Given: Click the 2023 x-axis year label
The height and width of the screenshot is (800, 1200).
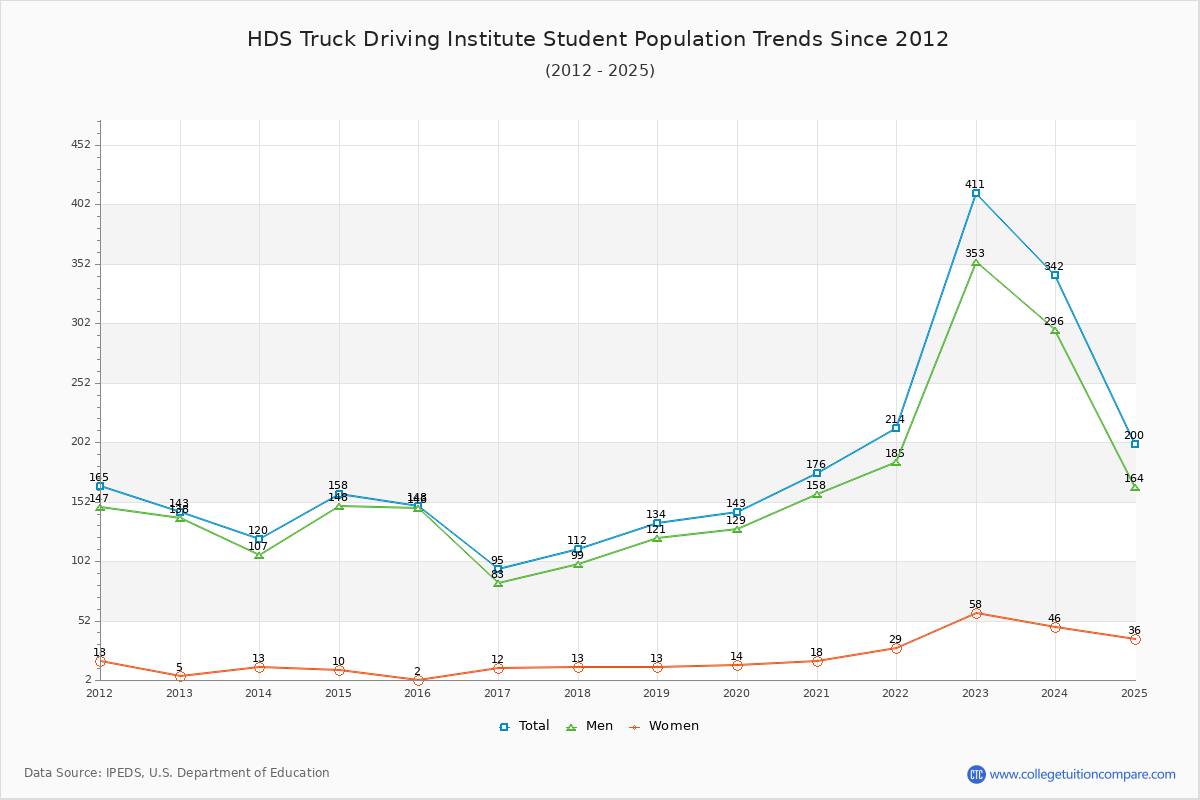Looking at the screenshot, I should click(976, 693).
